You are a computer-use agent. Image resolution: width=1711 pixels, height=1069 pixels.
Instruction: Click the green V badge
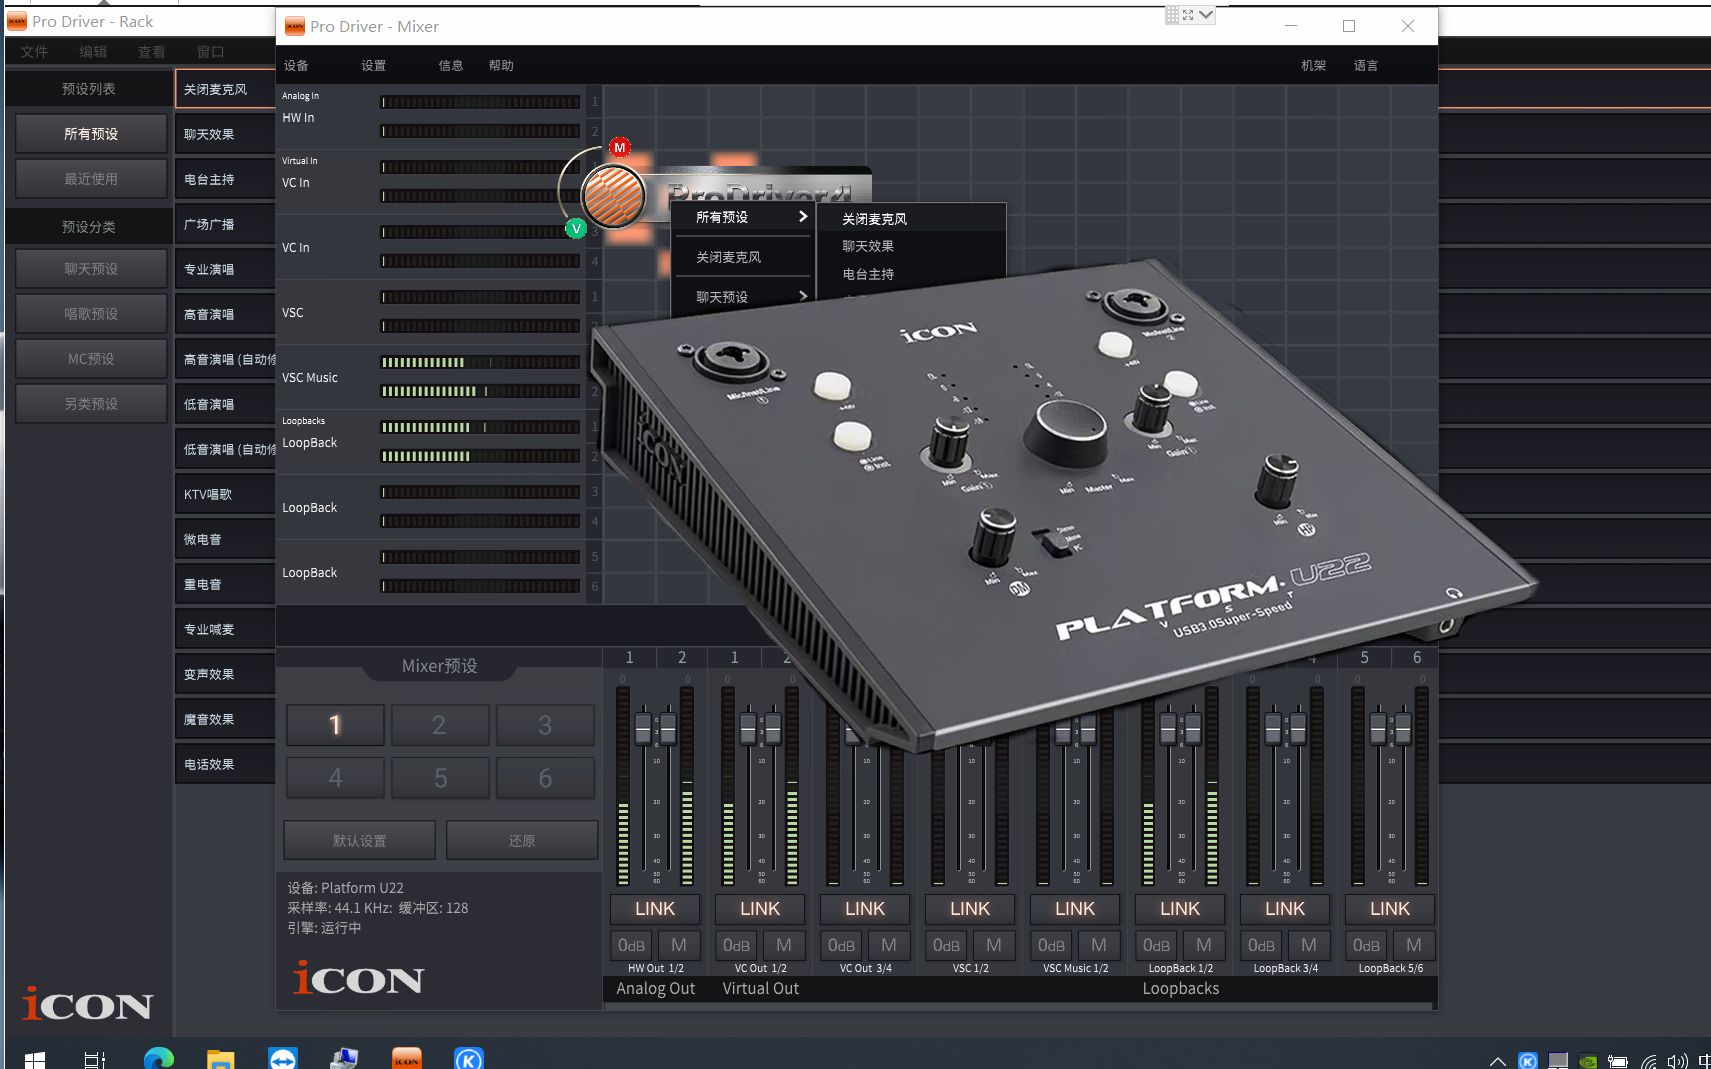pos(577,228)
